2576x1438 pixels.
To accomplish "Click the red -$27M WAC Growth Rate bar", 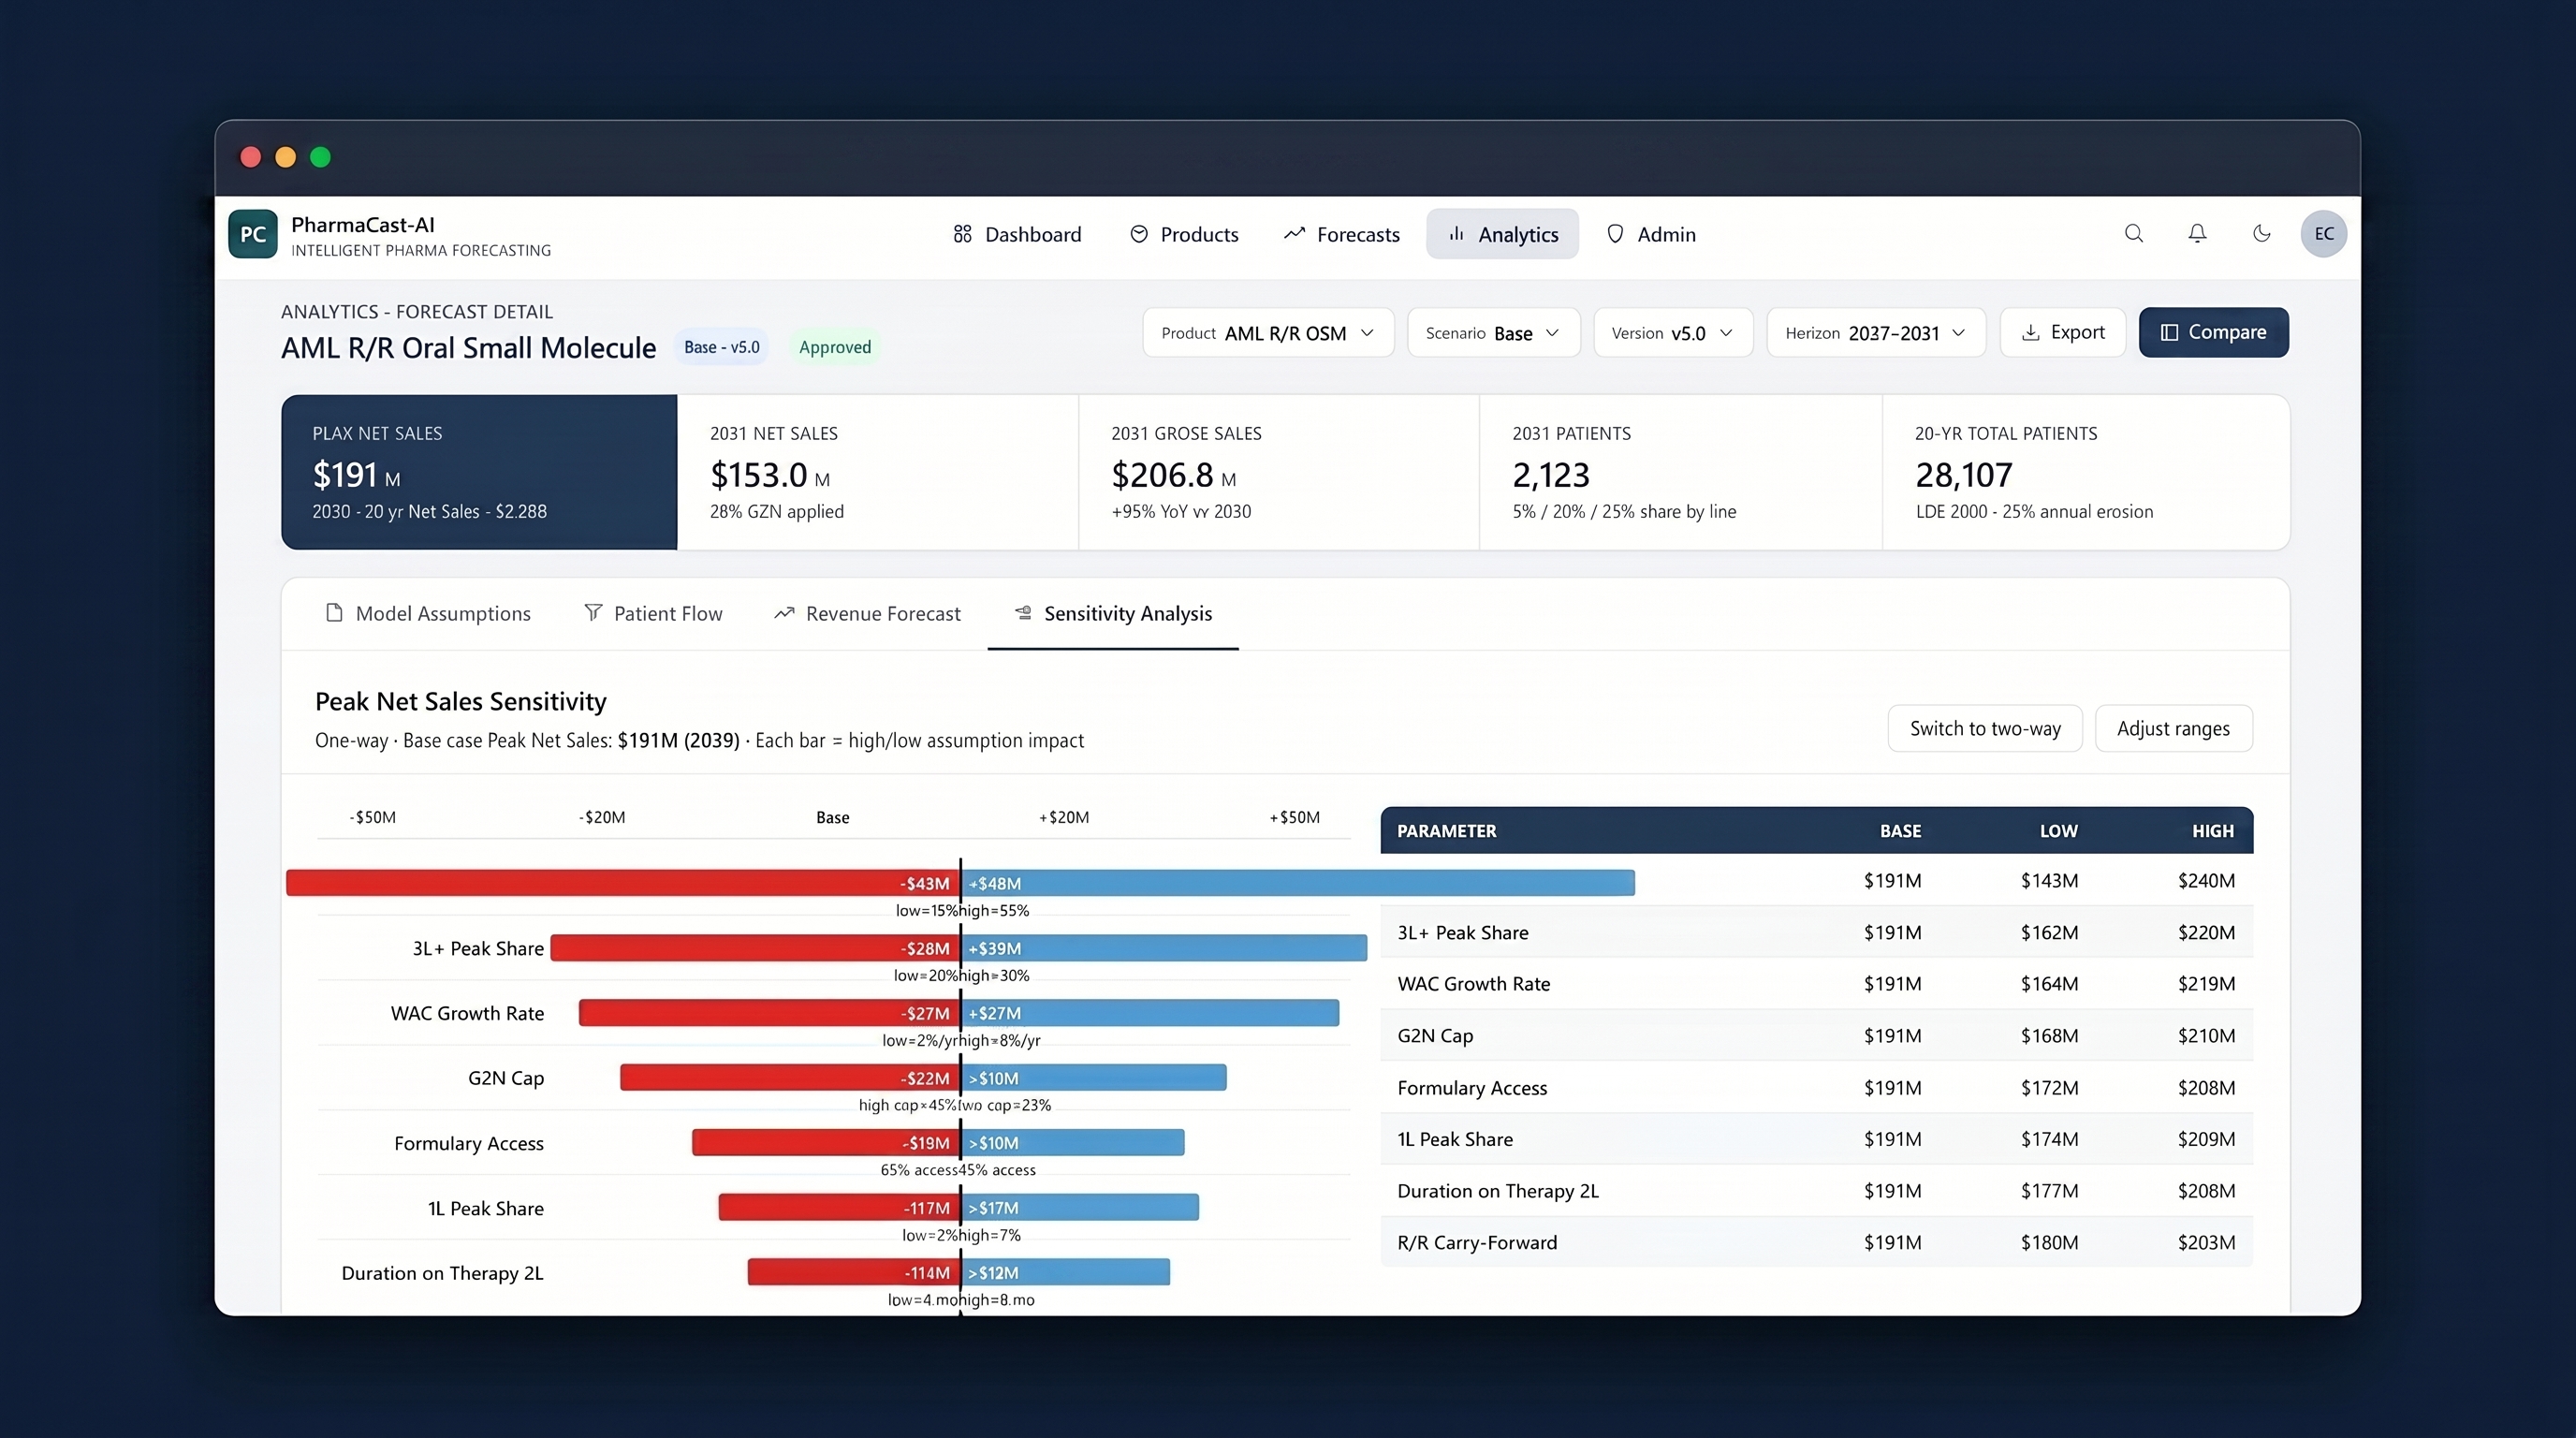I will [769, 1013].
